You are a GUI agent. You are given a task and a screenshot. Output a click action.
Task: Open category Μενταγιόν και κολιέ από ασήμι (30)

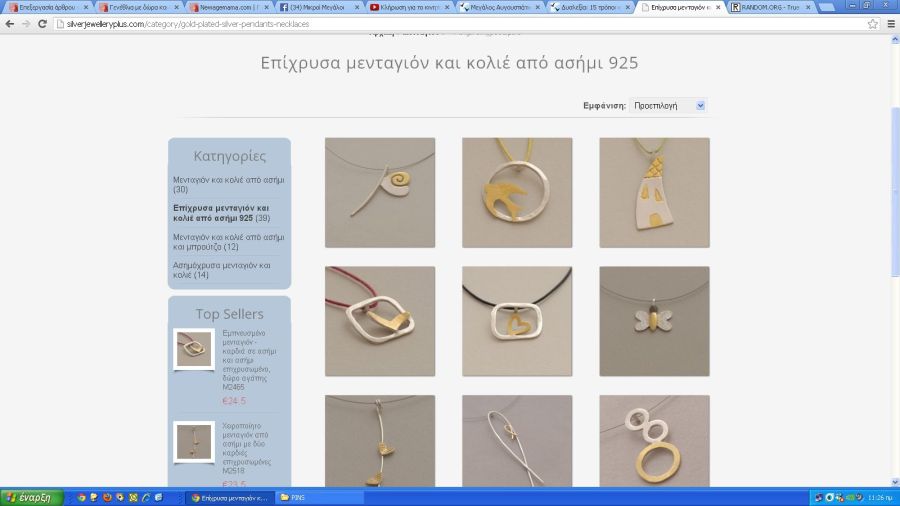click(228, 184)
